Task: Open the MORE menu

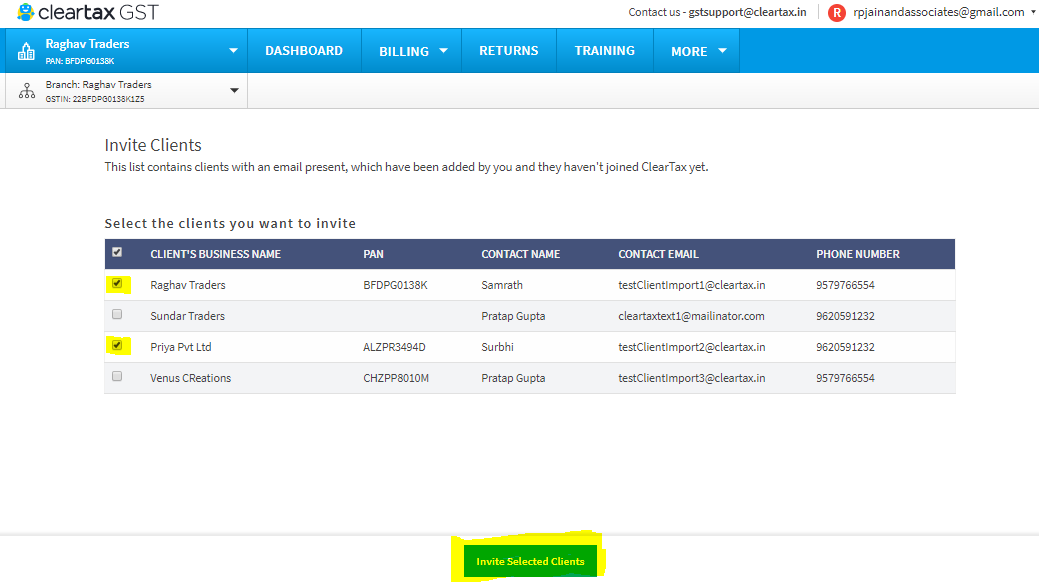Action: tap(696, 51)
